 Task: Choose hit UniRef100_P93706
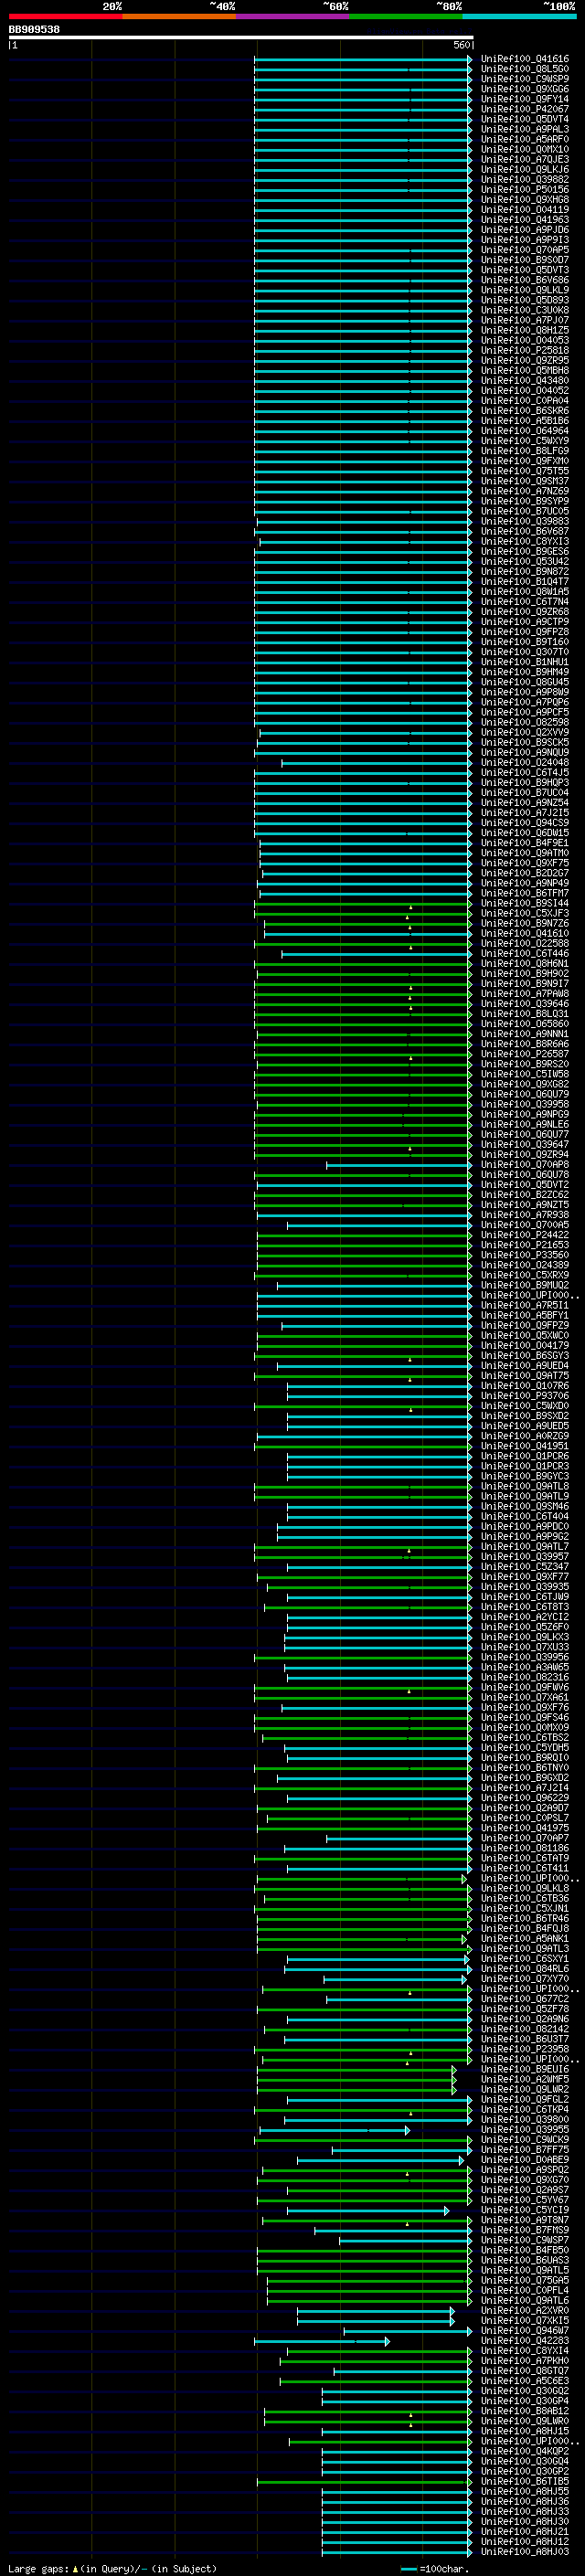525,1395
